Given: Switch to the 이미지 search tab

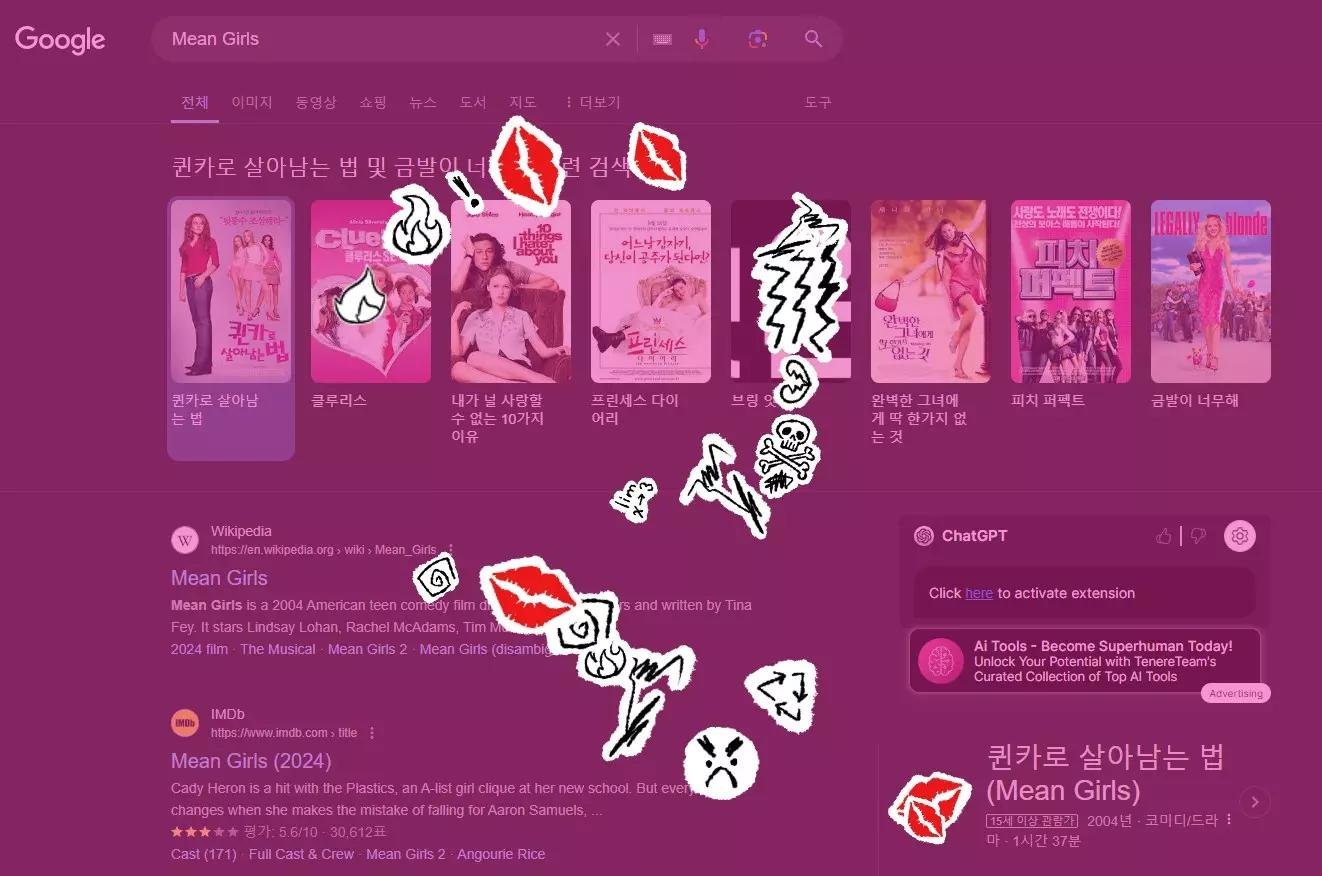Looking at the screenshot, I should (251, 102).
